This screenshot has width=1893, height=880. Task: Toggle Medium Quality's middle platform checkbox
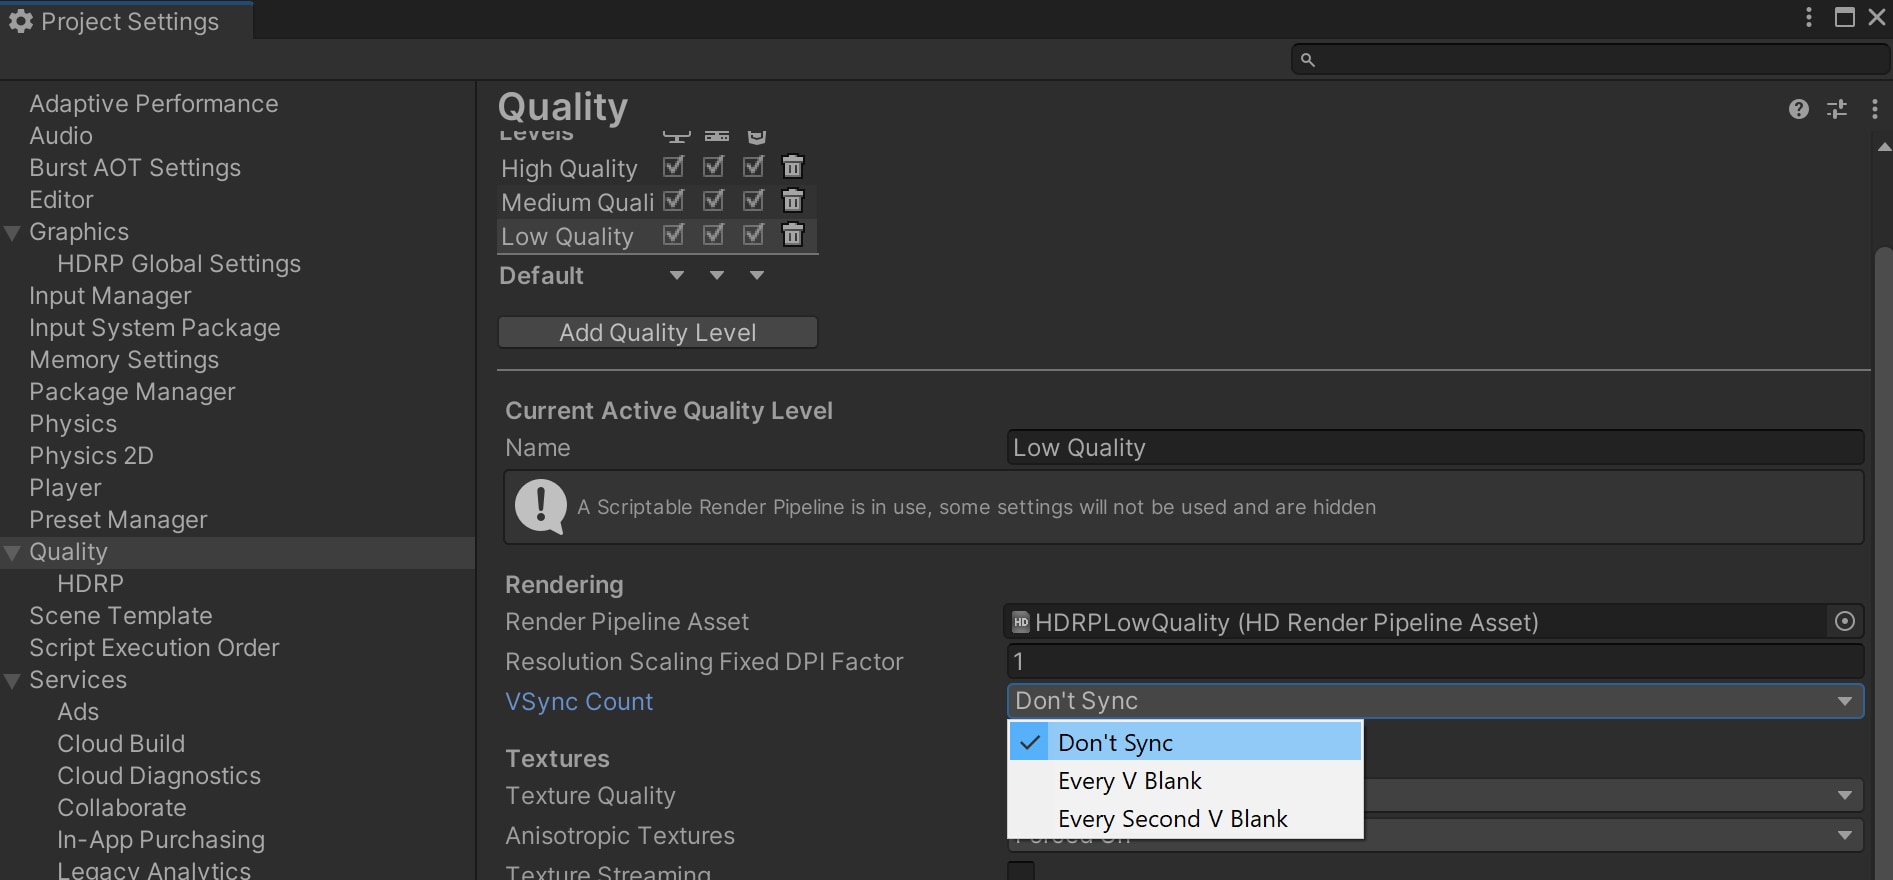tap(713, 201)
